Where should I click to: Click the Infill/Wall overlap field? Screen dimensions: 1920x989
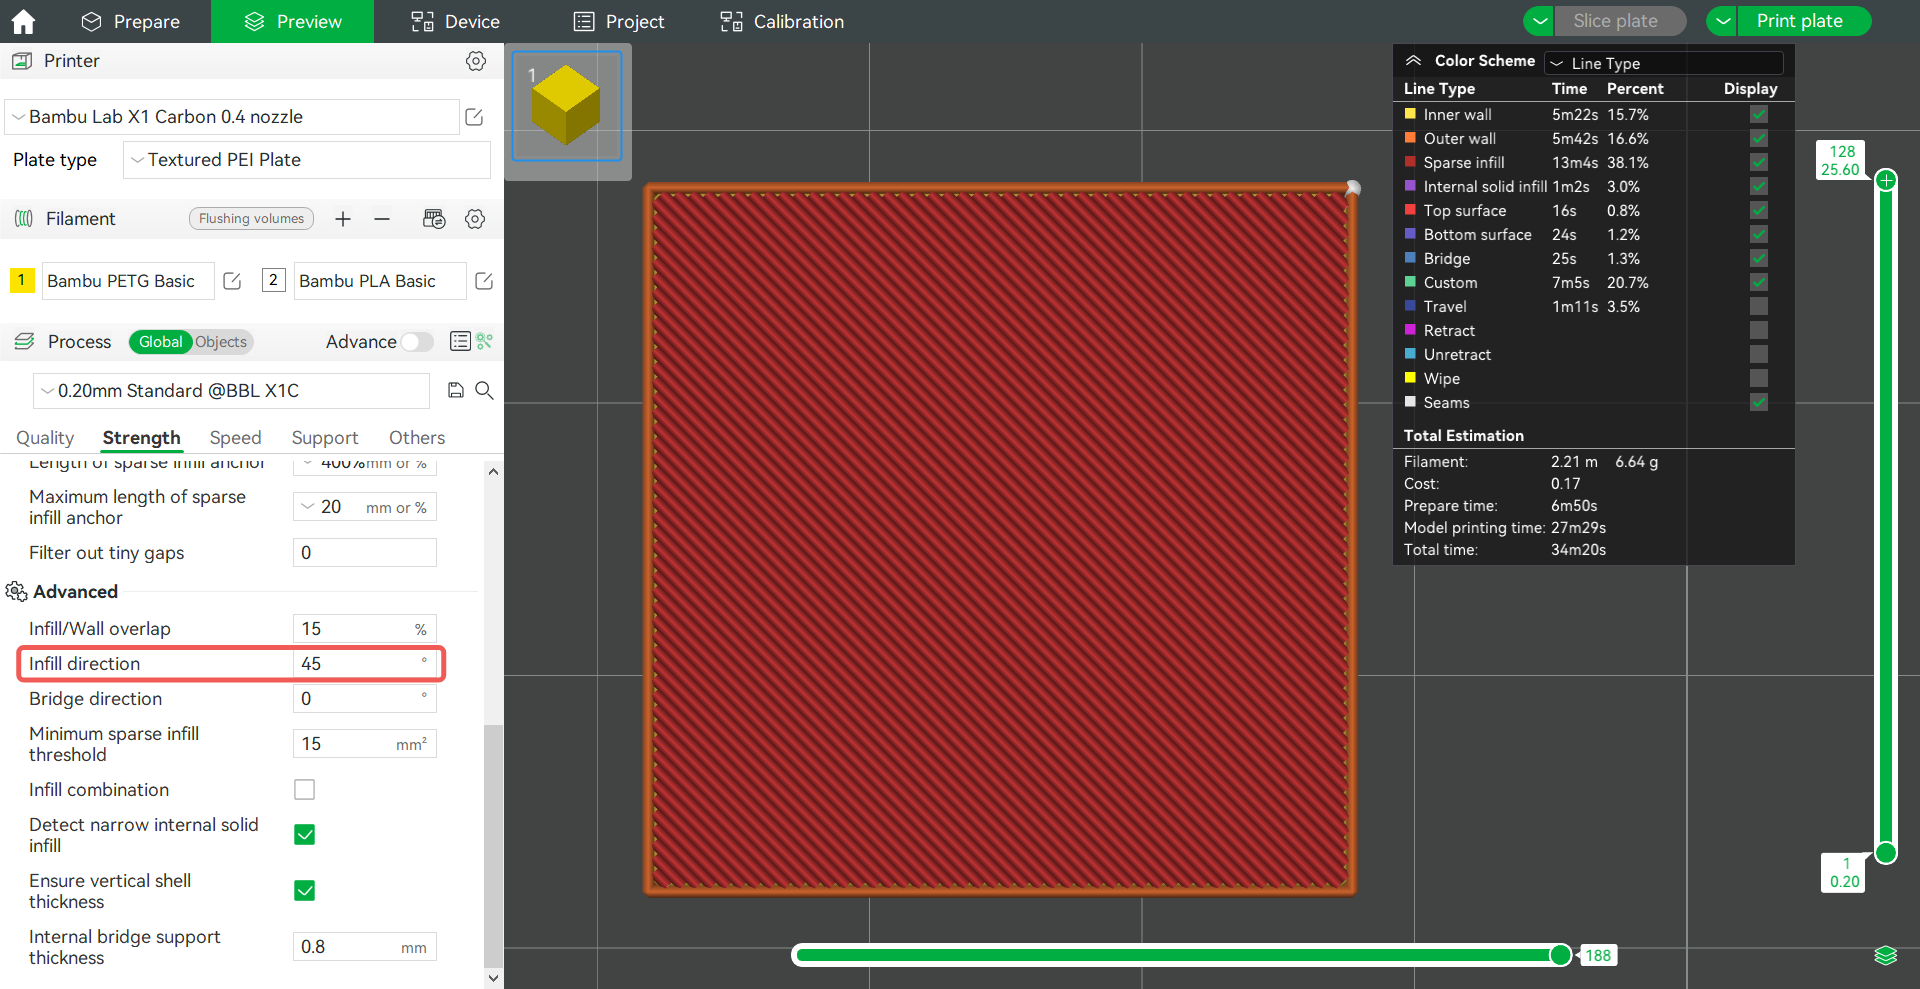tap(365, 629)
